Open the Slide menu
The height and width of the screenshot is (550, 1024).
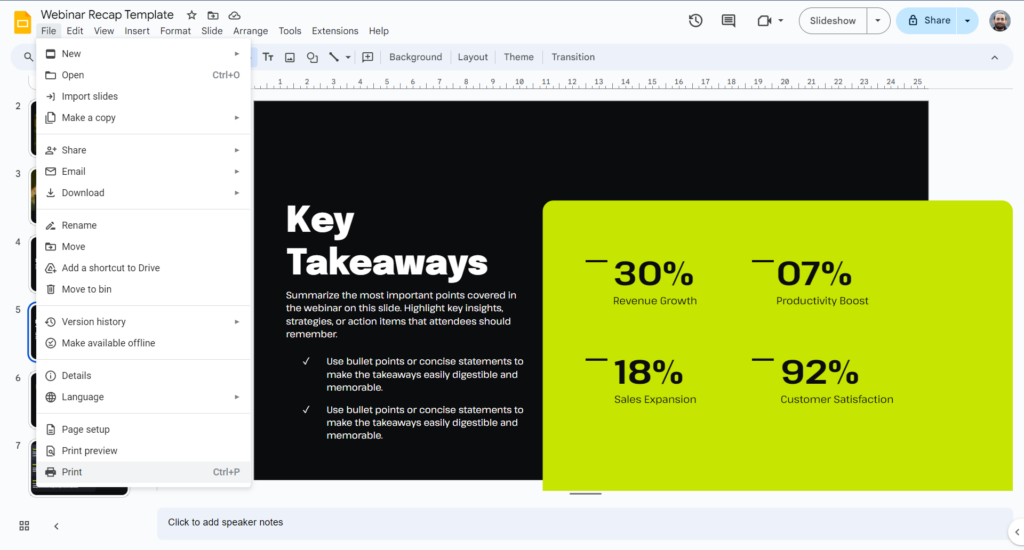(212, 31)
